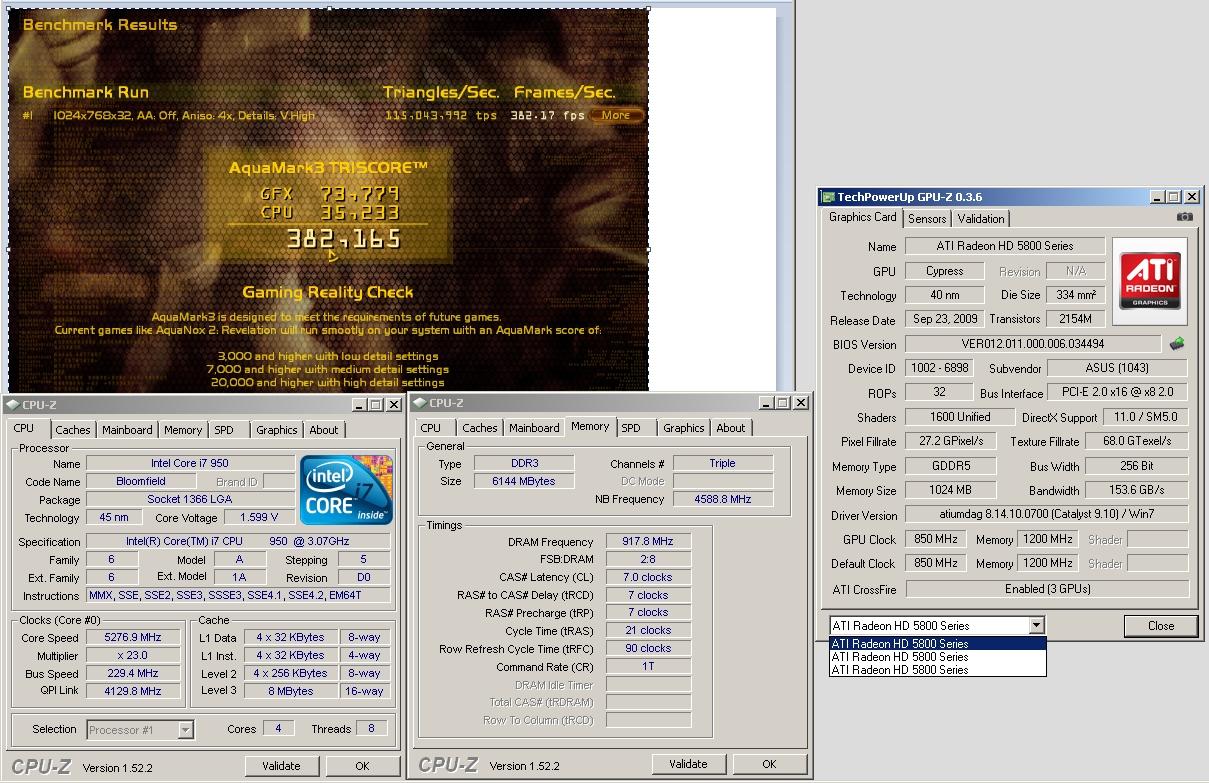Open Graphics tab in left CPU-Z window

(x=277, y=430)
